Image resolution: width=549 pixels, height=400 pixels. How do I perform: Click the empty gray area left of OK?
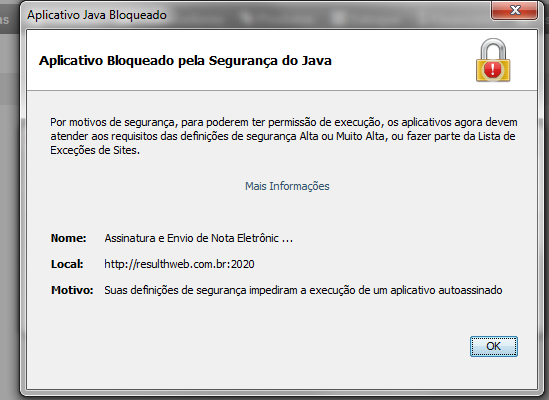[x=245, y=346]
